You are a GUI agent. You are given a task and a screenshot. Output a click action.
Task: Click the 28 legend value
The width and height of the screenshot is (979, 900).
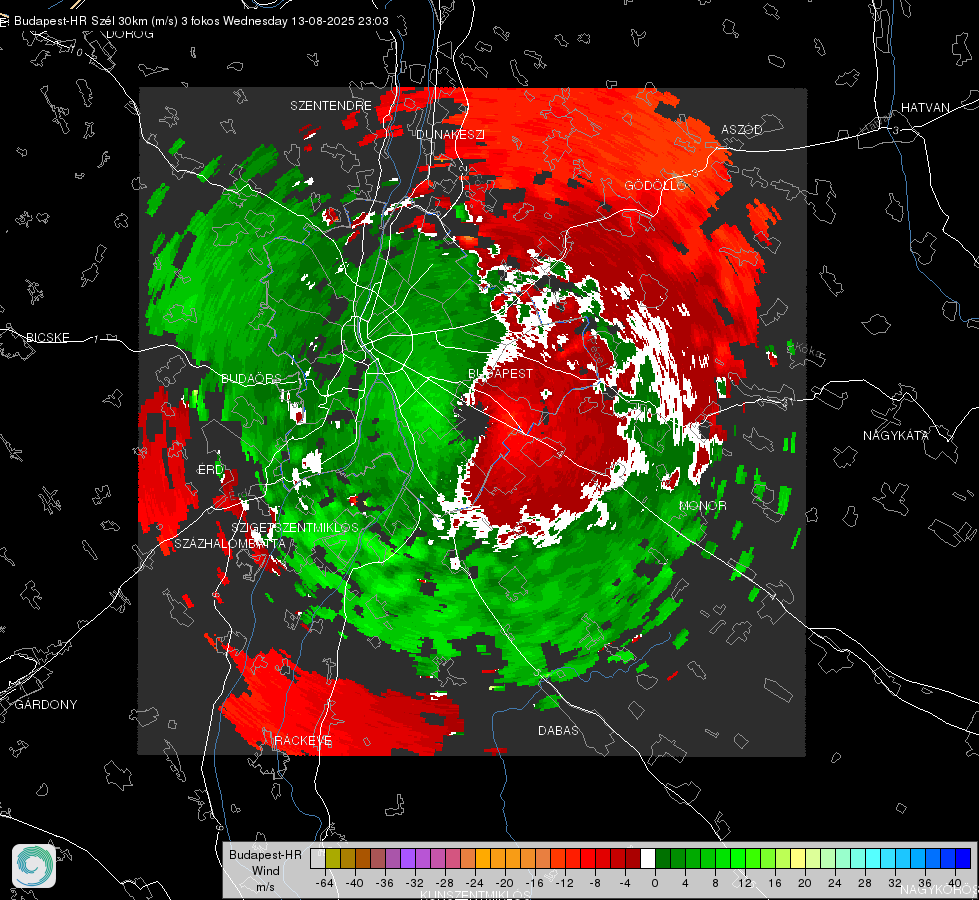pos(865,883)
